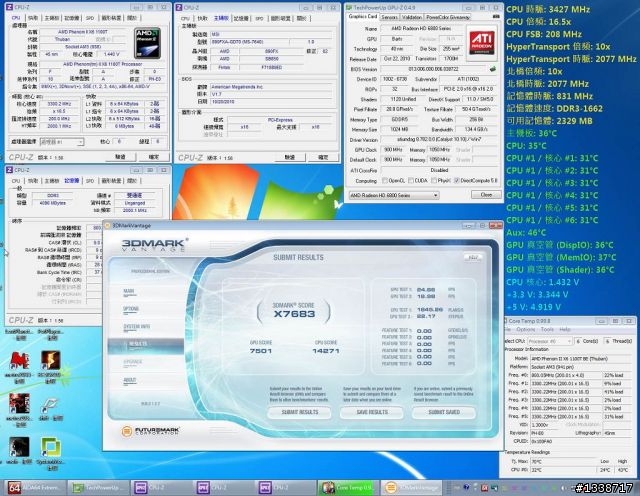Screen dimensions: 640x496
Task: Switch to AIDA64 Extreme in the taskbar
Action: pyautogui.click(x=35, y=487)
